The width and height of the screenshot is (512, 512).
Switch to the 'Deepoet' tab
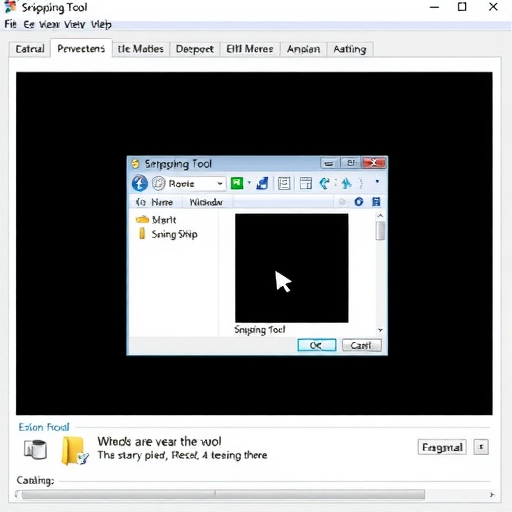click(195, 49)
